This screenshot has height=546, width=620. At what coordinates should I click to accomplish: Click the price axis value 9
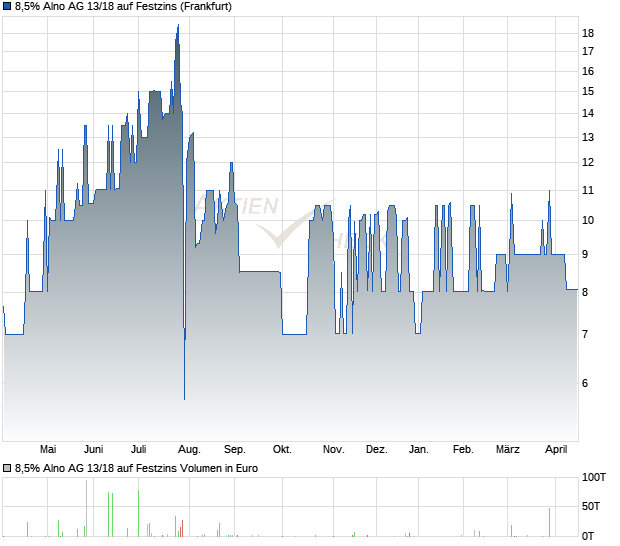click(585, 254)
